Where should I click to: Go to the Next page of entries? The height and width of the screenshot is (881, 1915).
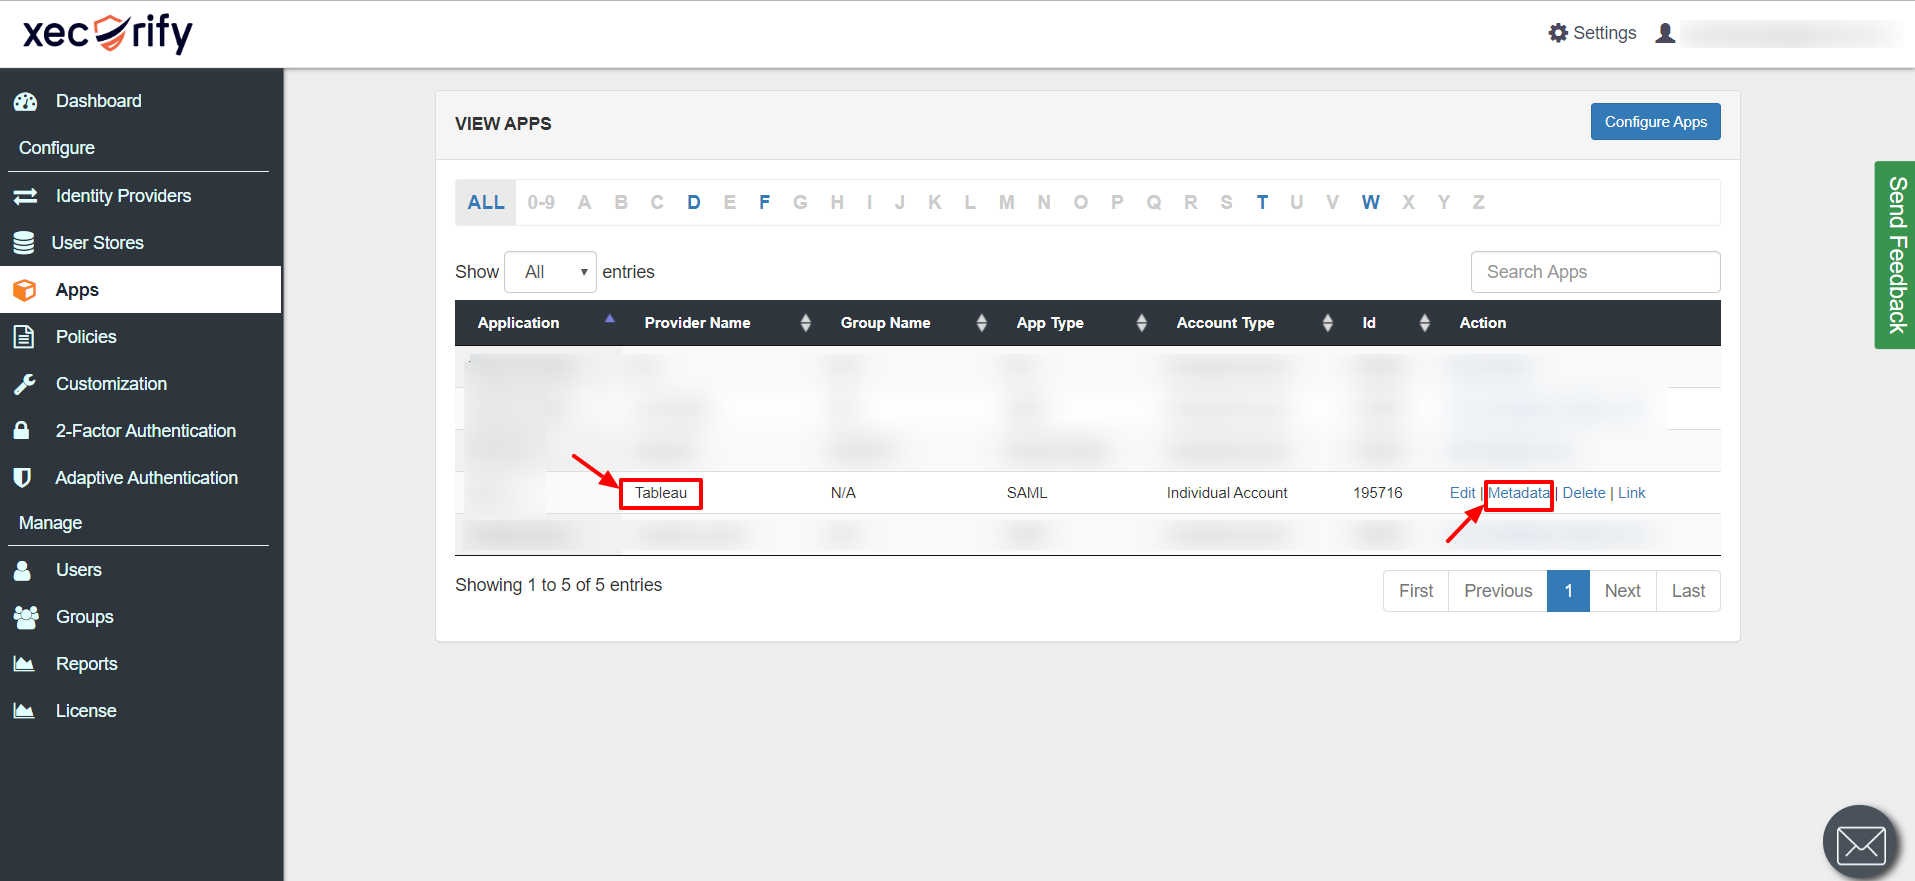(x=1622, y=591)
